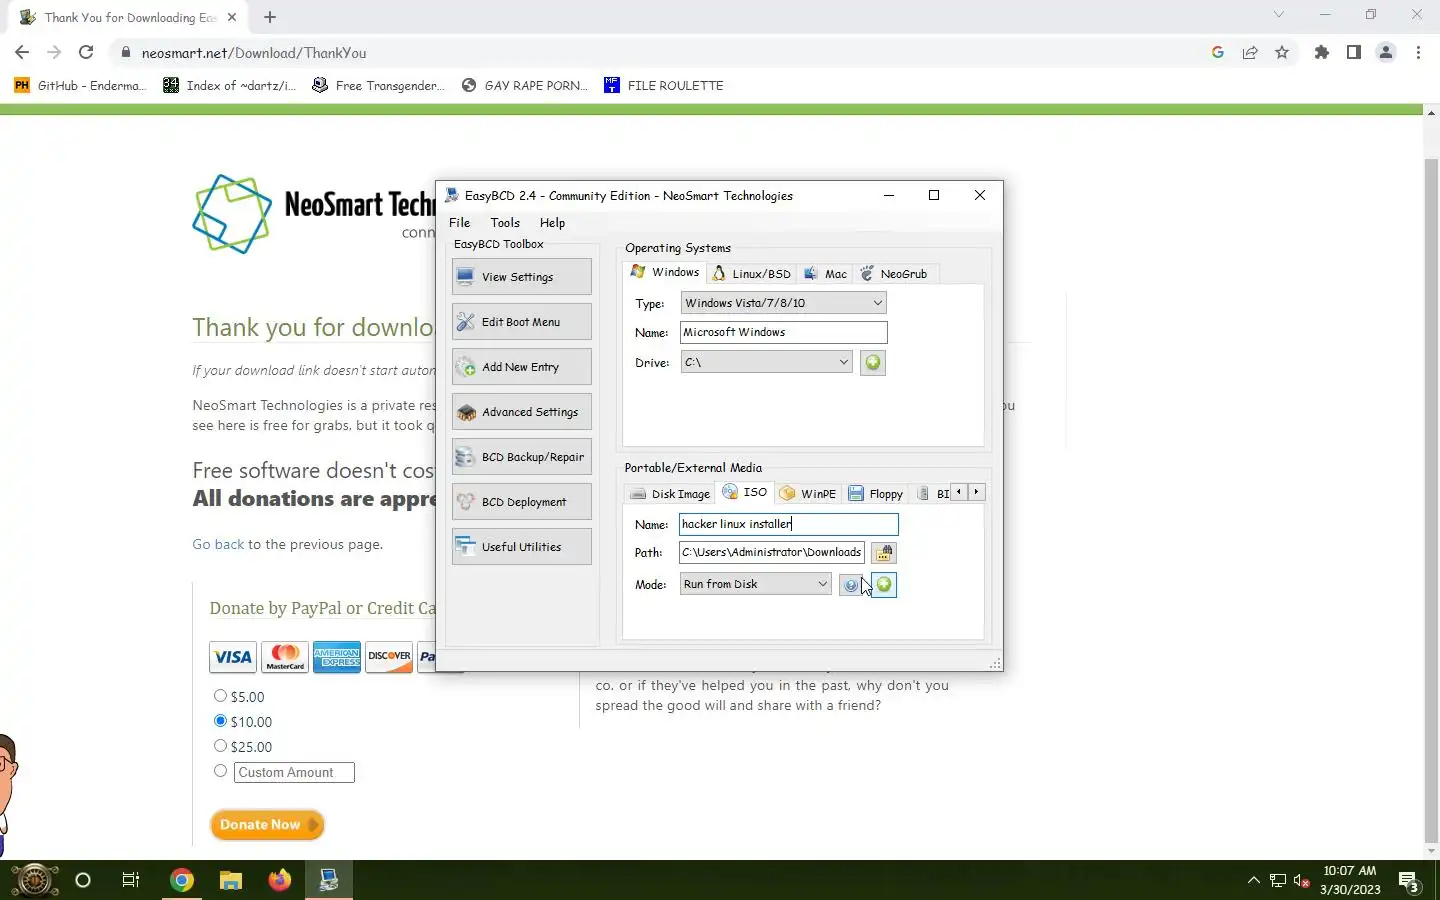Switch to the Floppy tab
Image resolution: width=1440 pixels, height=900 pixels.
tap(876, 494)
